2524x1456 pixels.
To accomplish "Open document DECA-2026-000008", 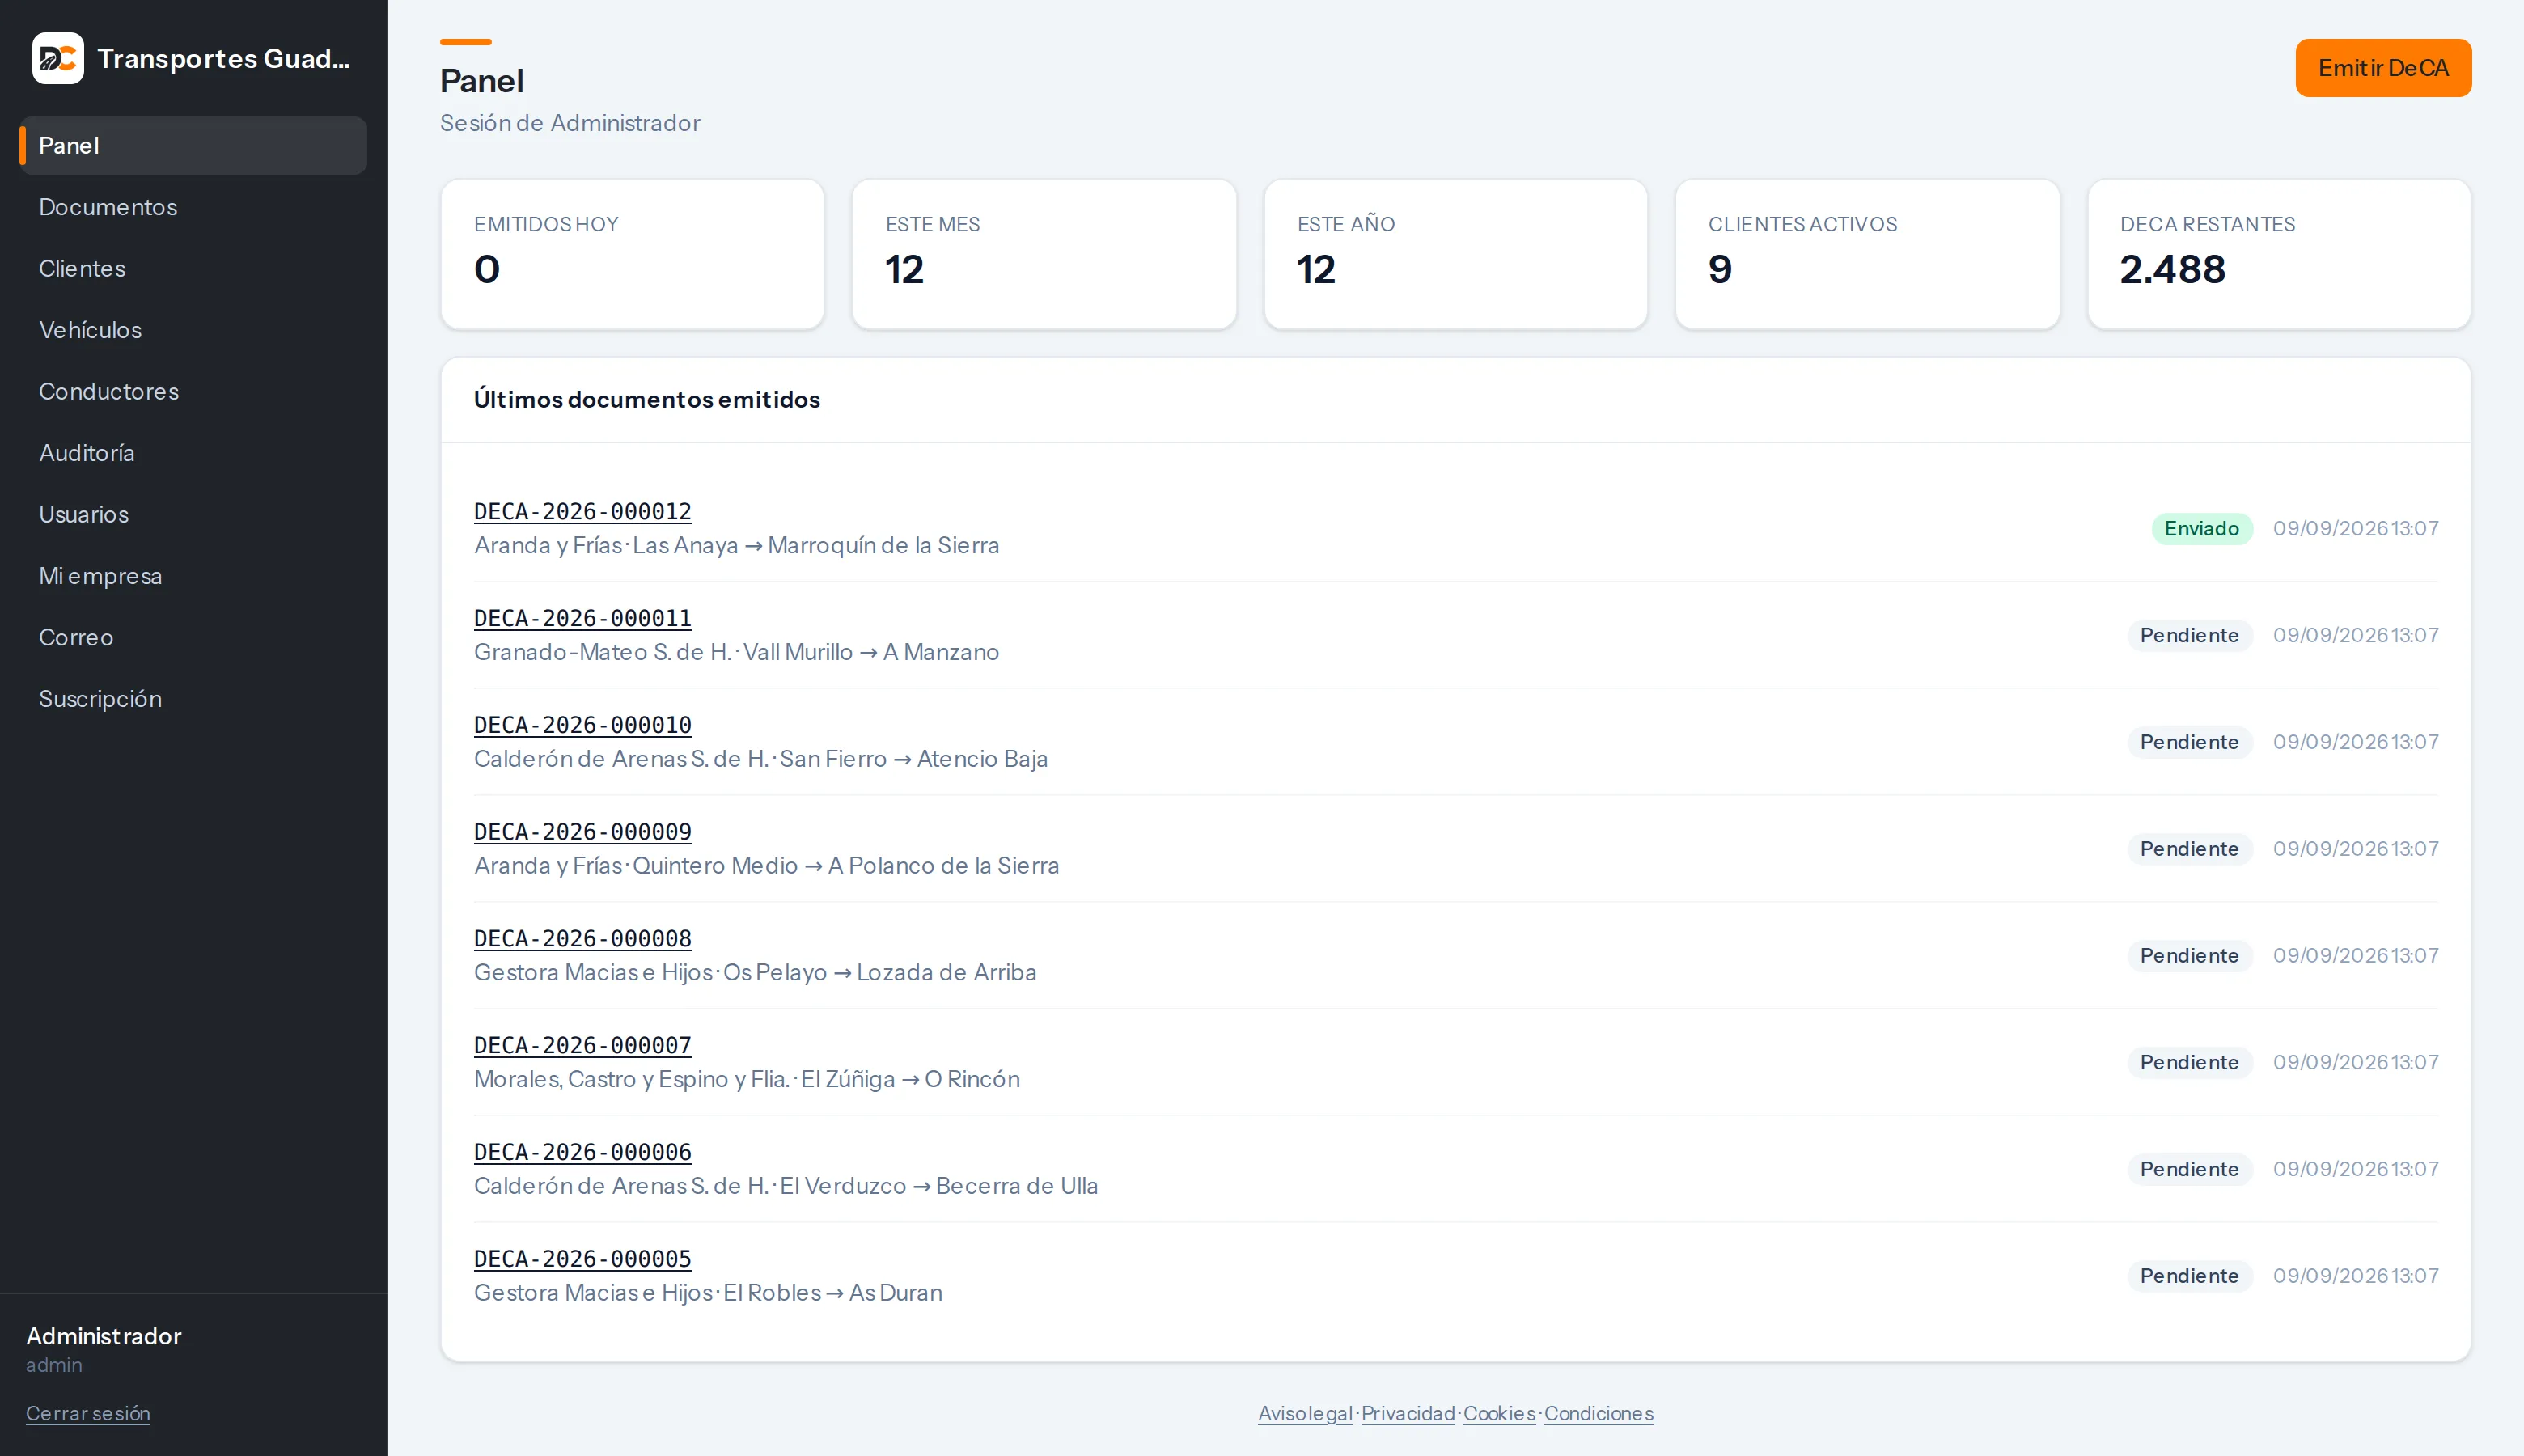I will (x=583, y=939).
